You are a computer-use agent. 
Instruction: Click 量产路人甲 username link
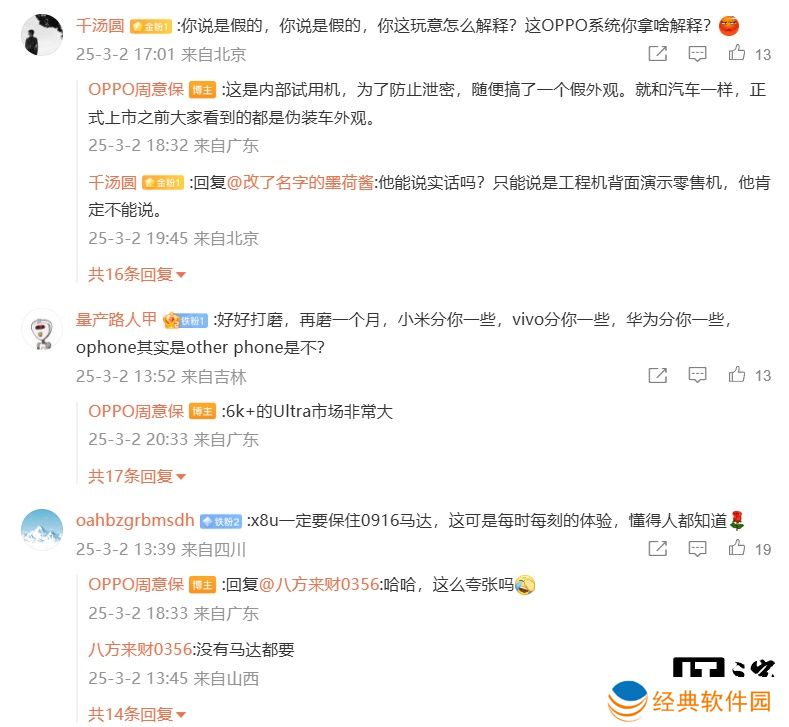pos(116,319)
